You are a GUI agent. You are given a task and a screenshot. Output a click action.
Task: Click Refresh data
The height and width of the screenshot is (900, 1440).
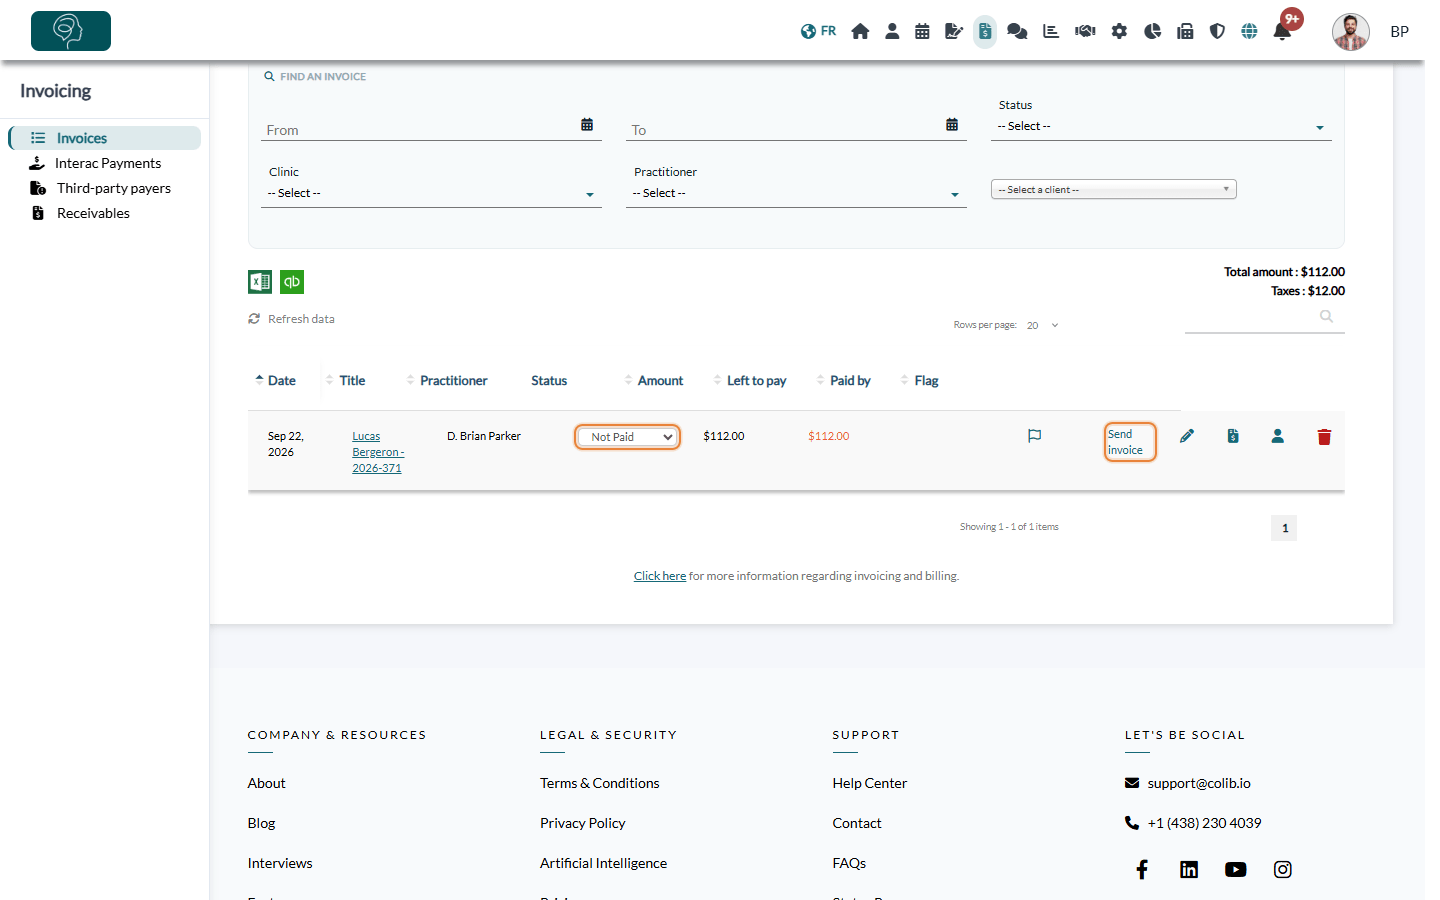292,319
